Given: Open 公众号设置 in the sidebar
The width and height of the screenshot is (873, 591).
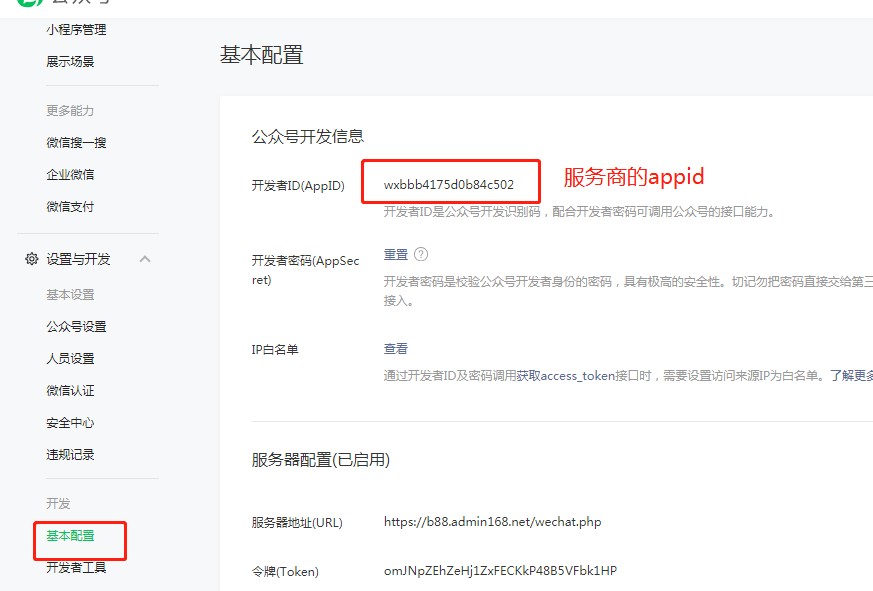Looking at the screenshot, I should coord(76,326).
